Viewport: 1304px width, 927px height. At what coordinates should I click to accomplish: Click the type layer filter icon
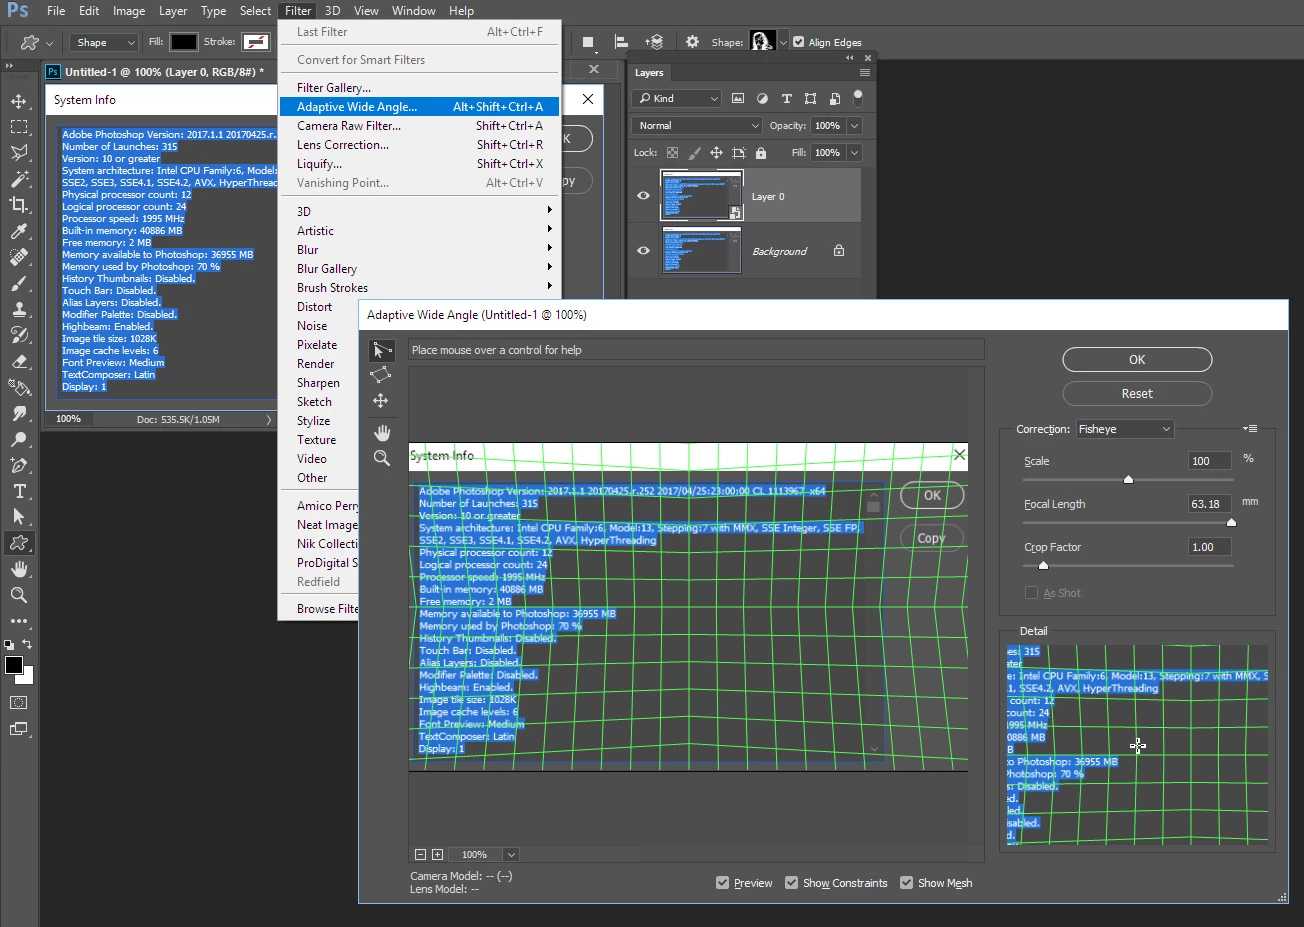[x=786, y=98]
